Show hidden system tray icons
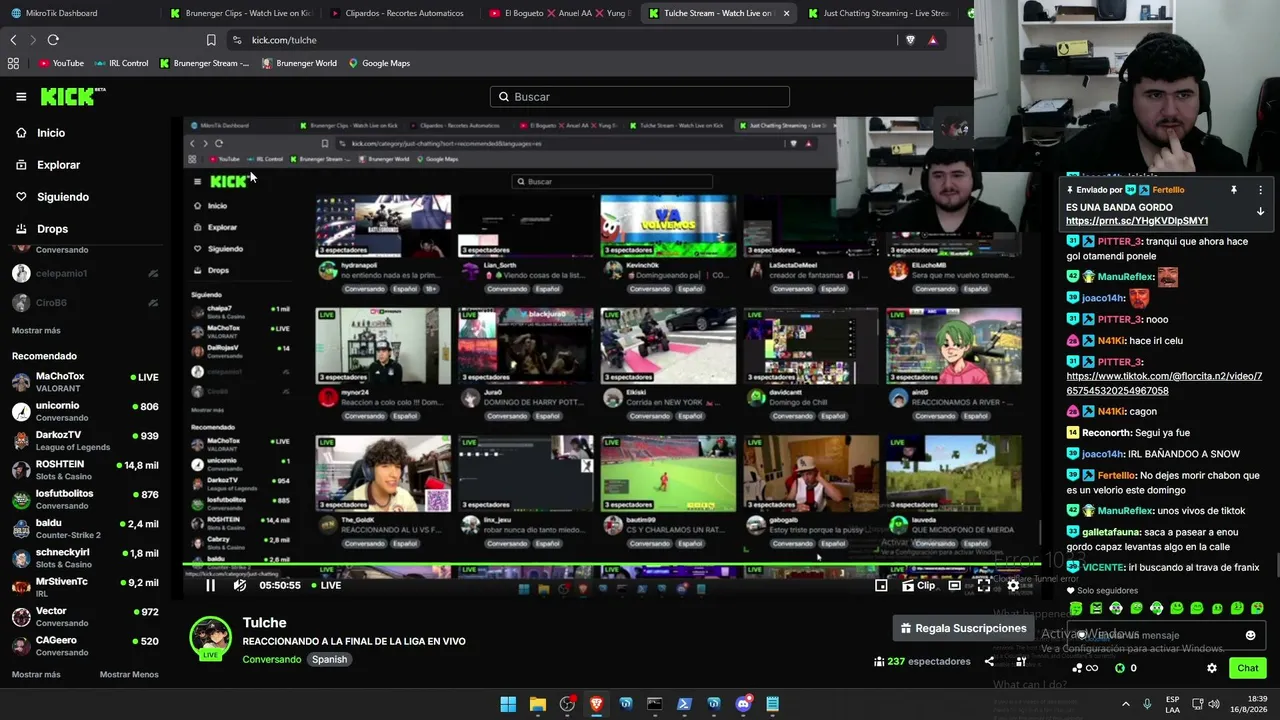Viewport: 1280px width, 720px height. pyautogui.click(x=1128, y=704)
